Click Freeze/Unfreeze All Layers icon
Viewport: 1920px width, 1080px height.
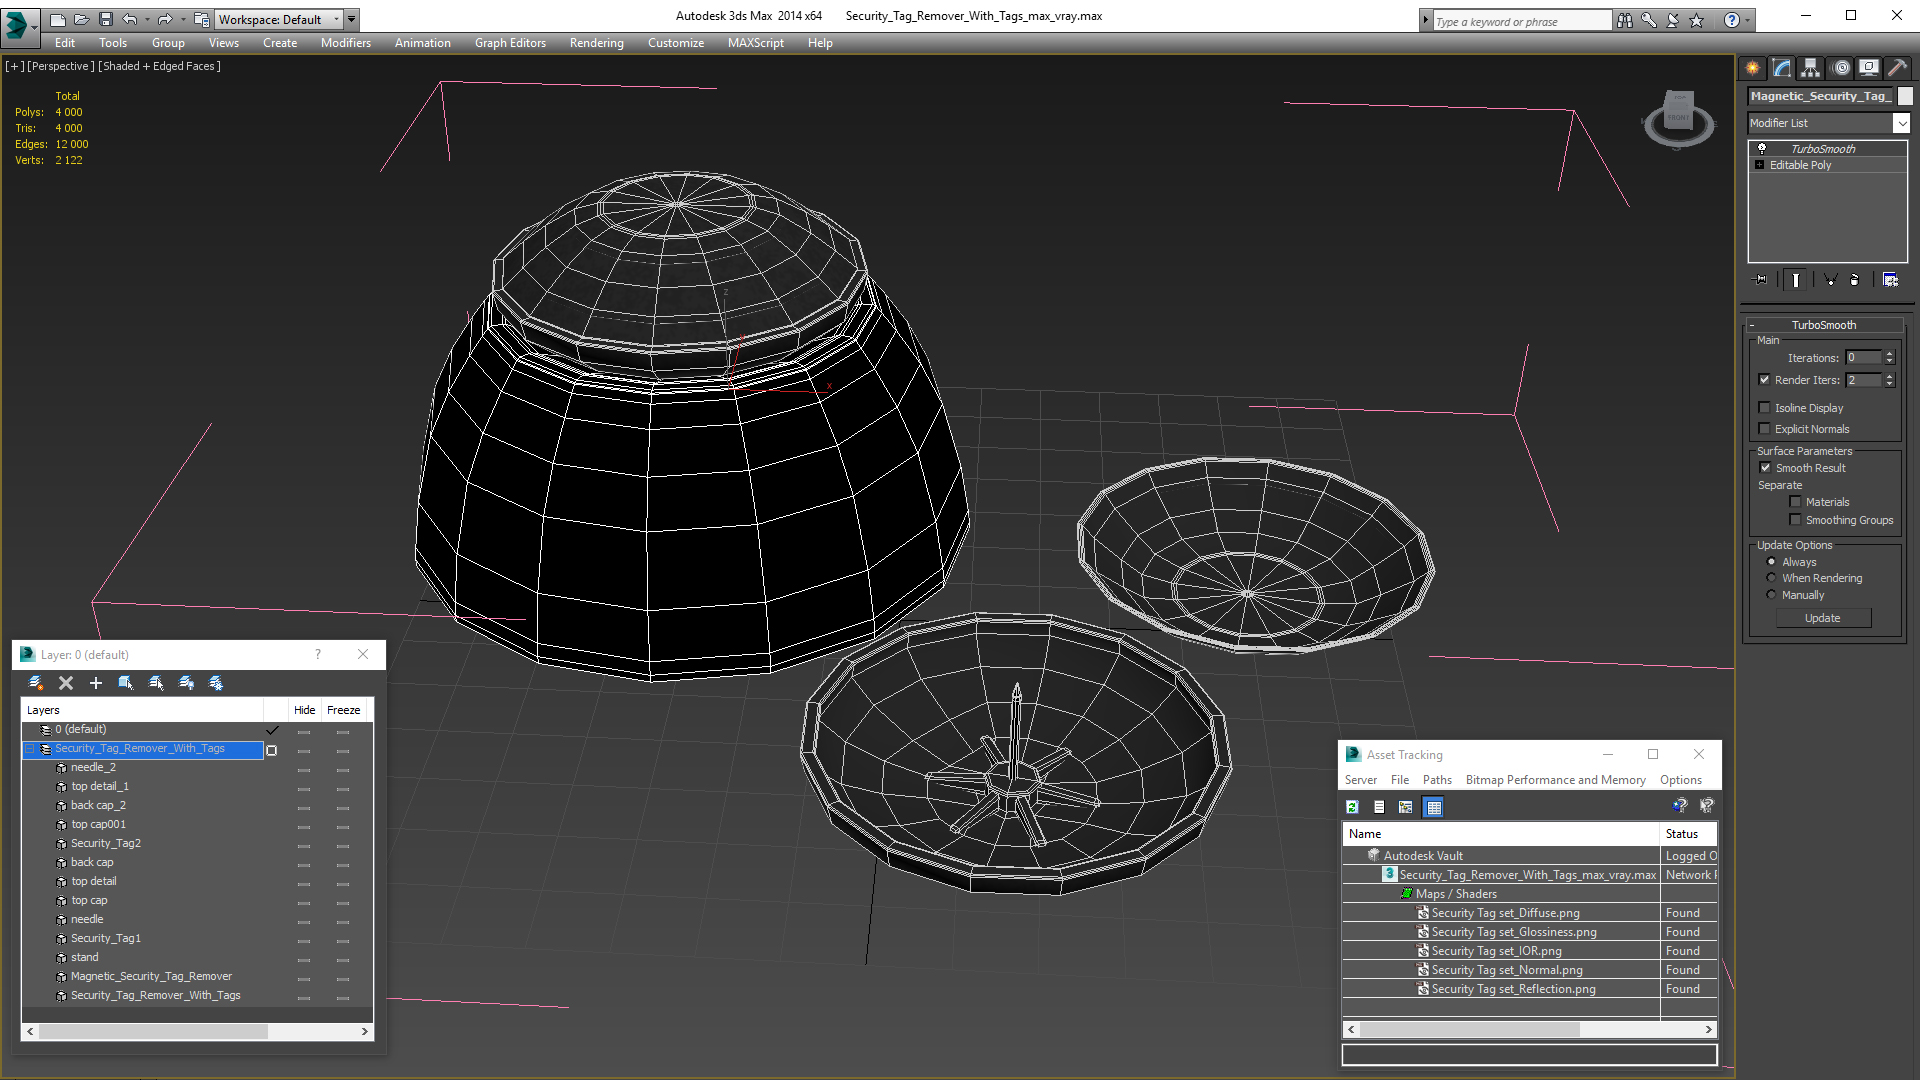point(216,683)
